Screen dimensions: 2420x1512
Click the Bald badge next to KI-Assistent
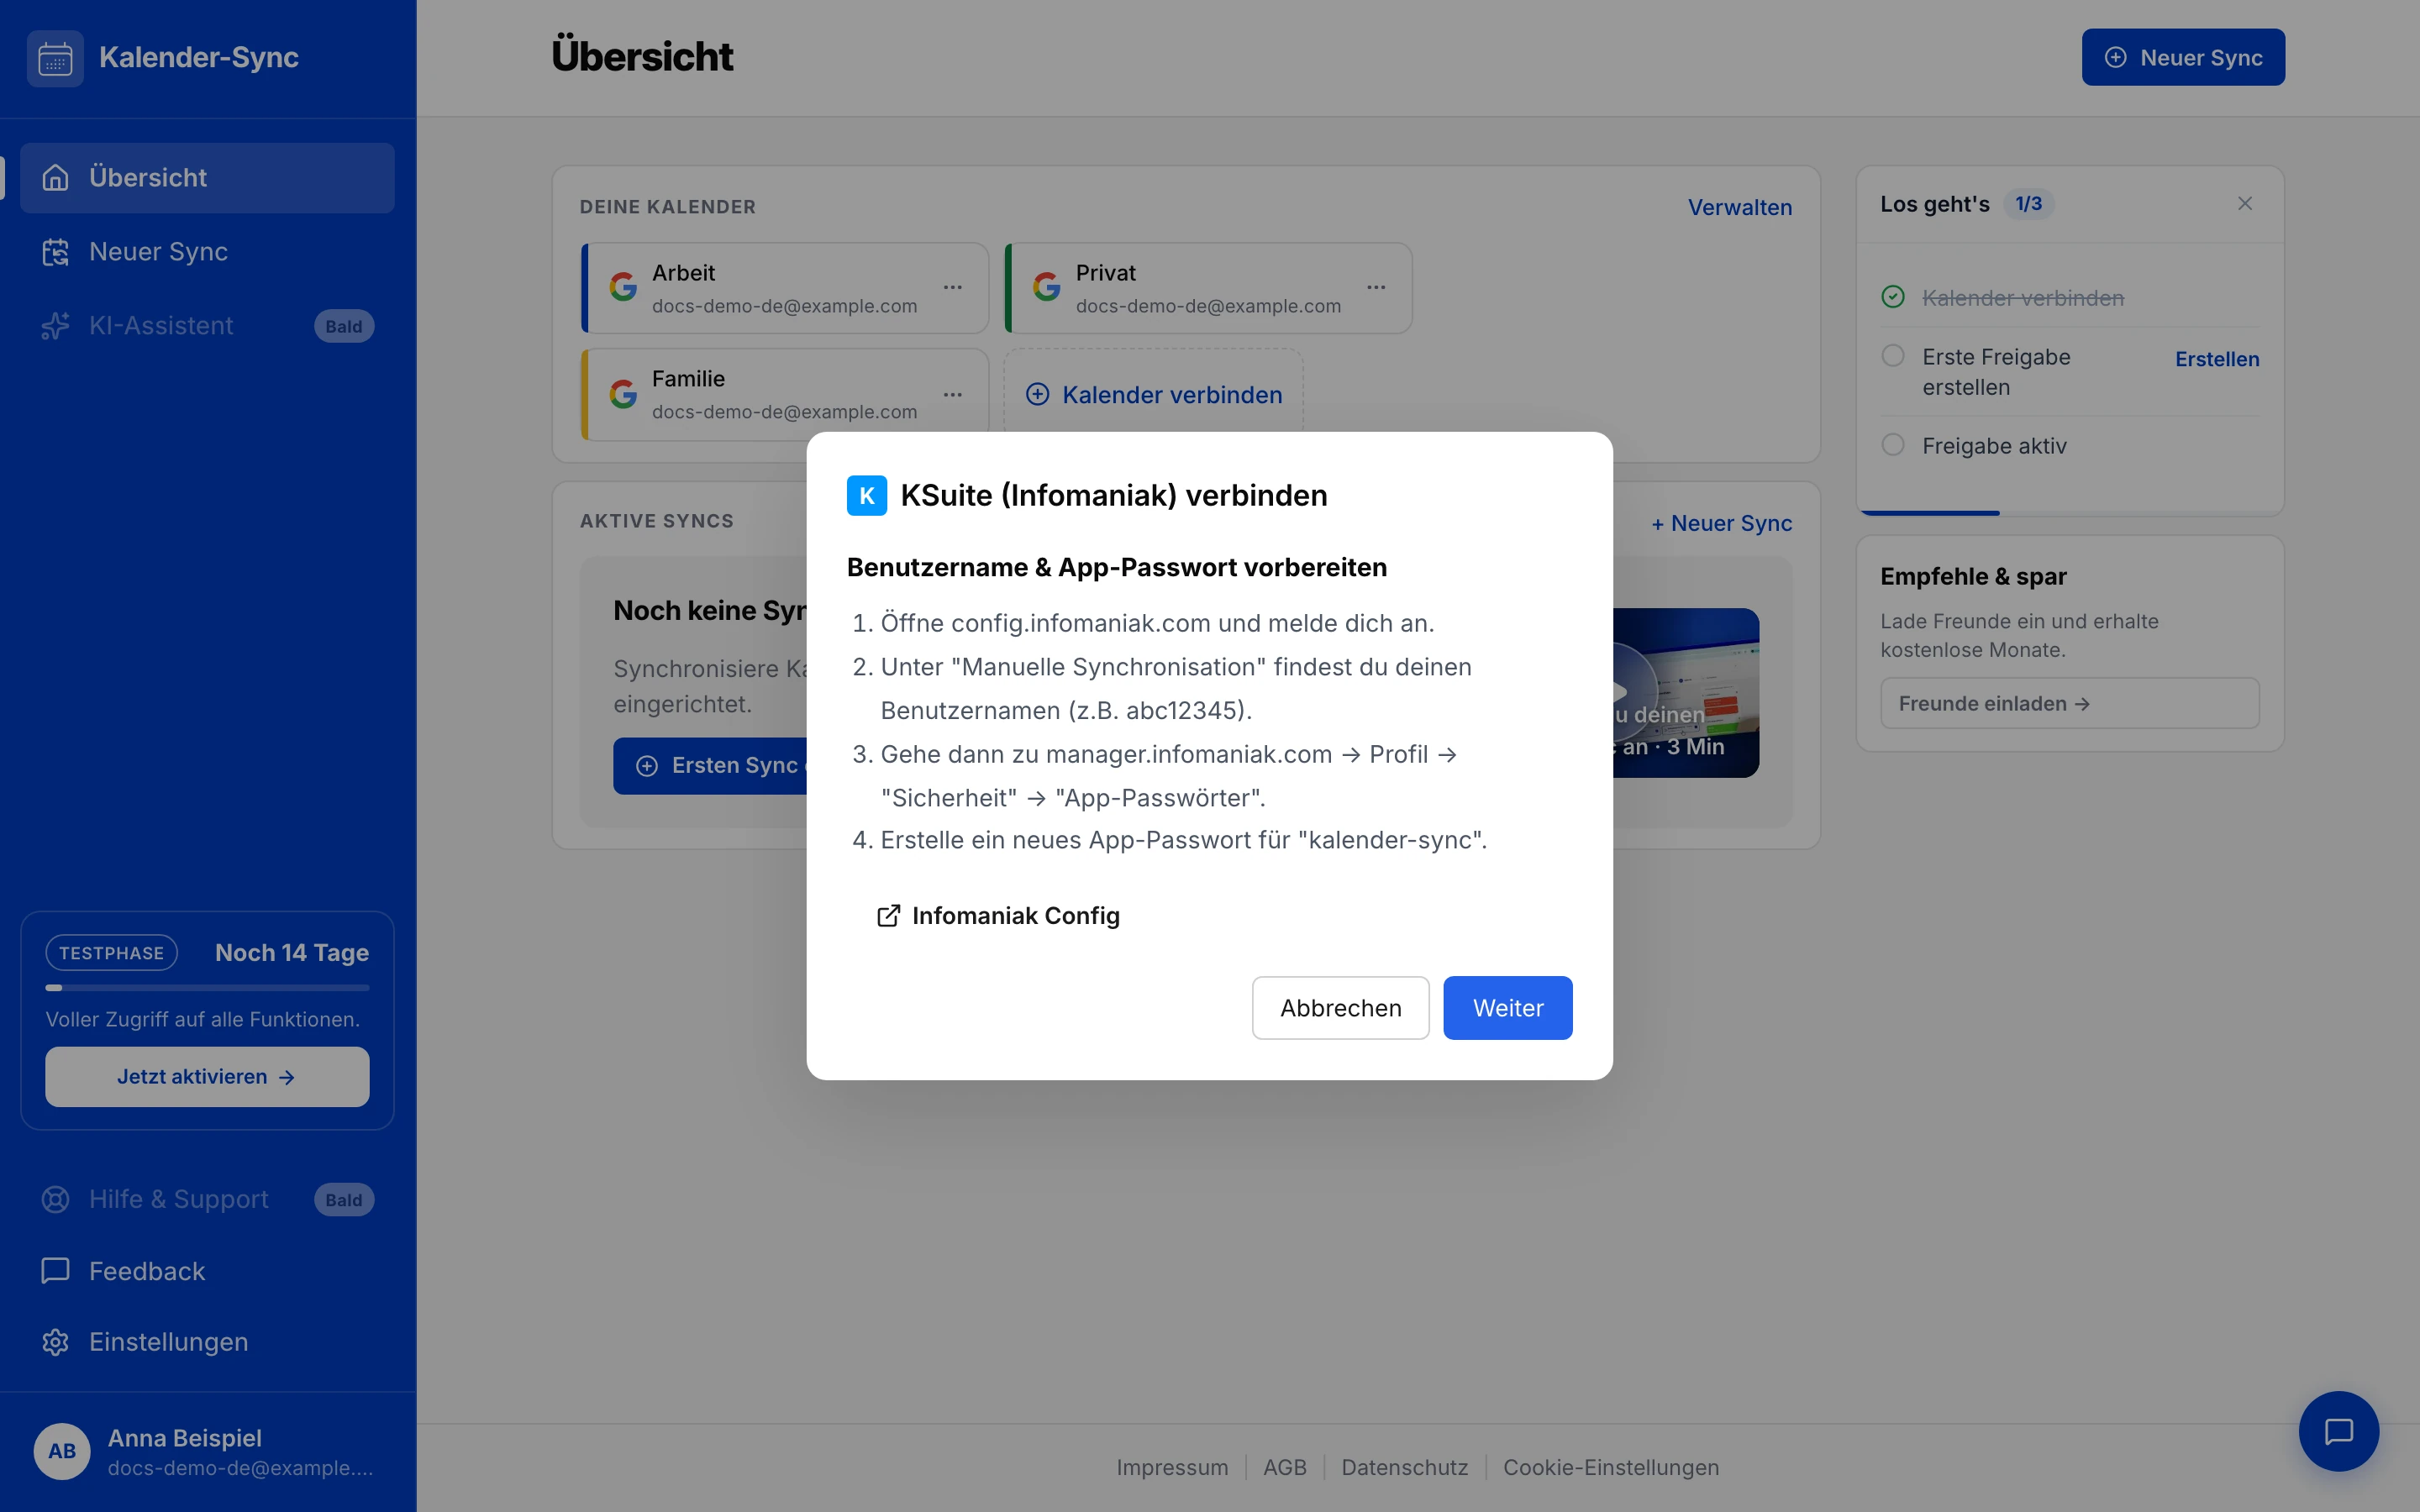[344, 326]
